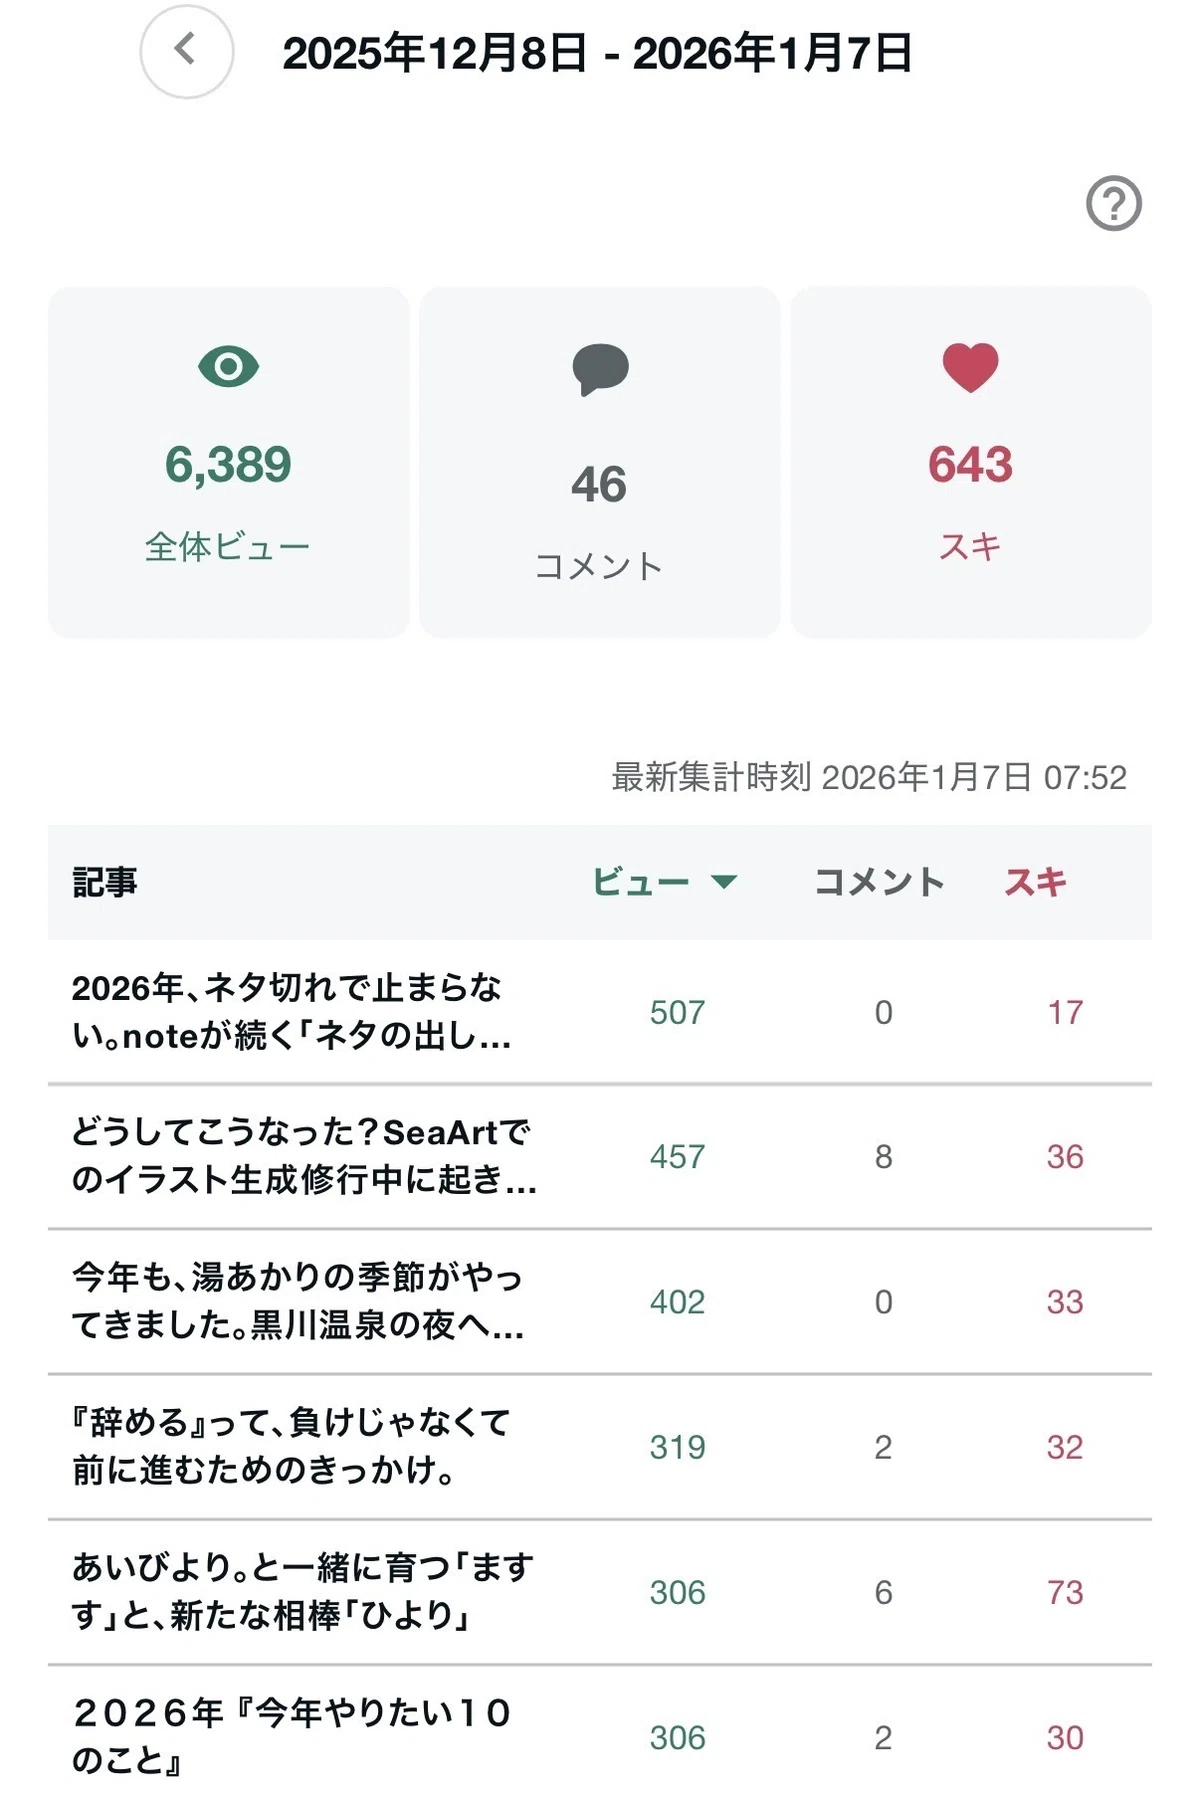Sort table by スキ column header
Image resolution: width=1200 pixels, height=1798 pixels.
click(x=1036, y=882)
